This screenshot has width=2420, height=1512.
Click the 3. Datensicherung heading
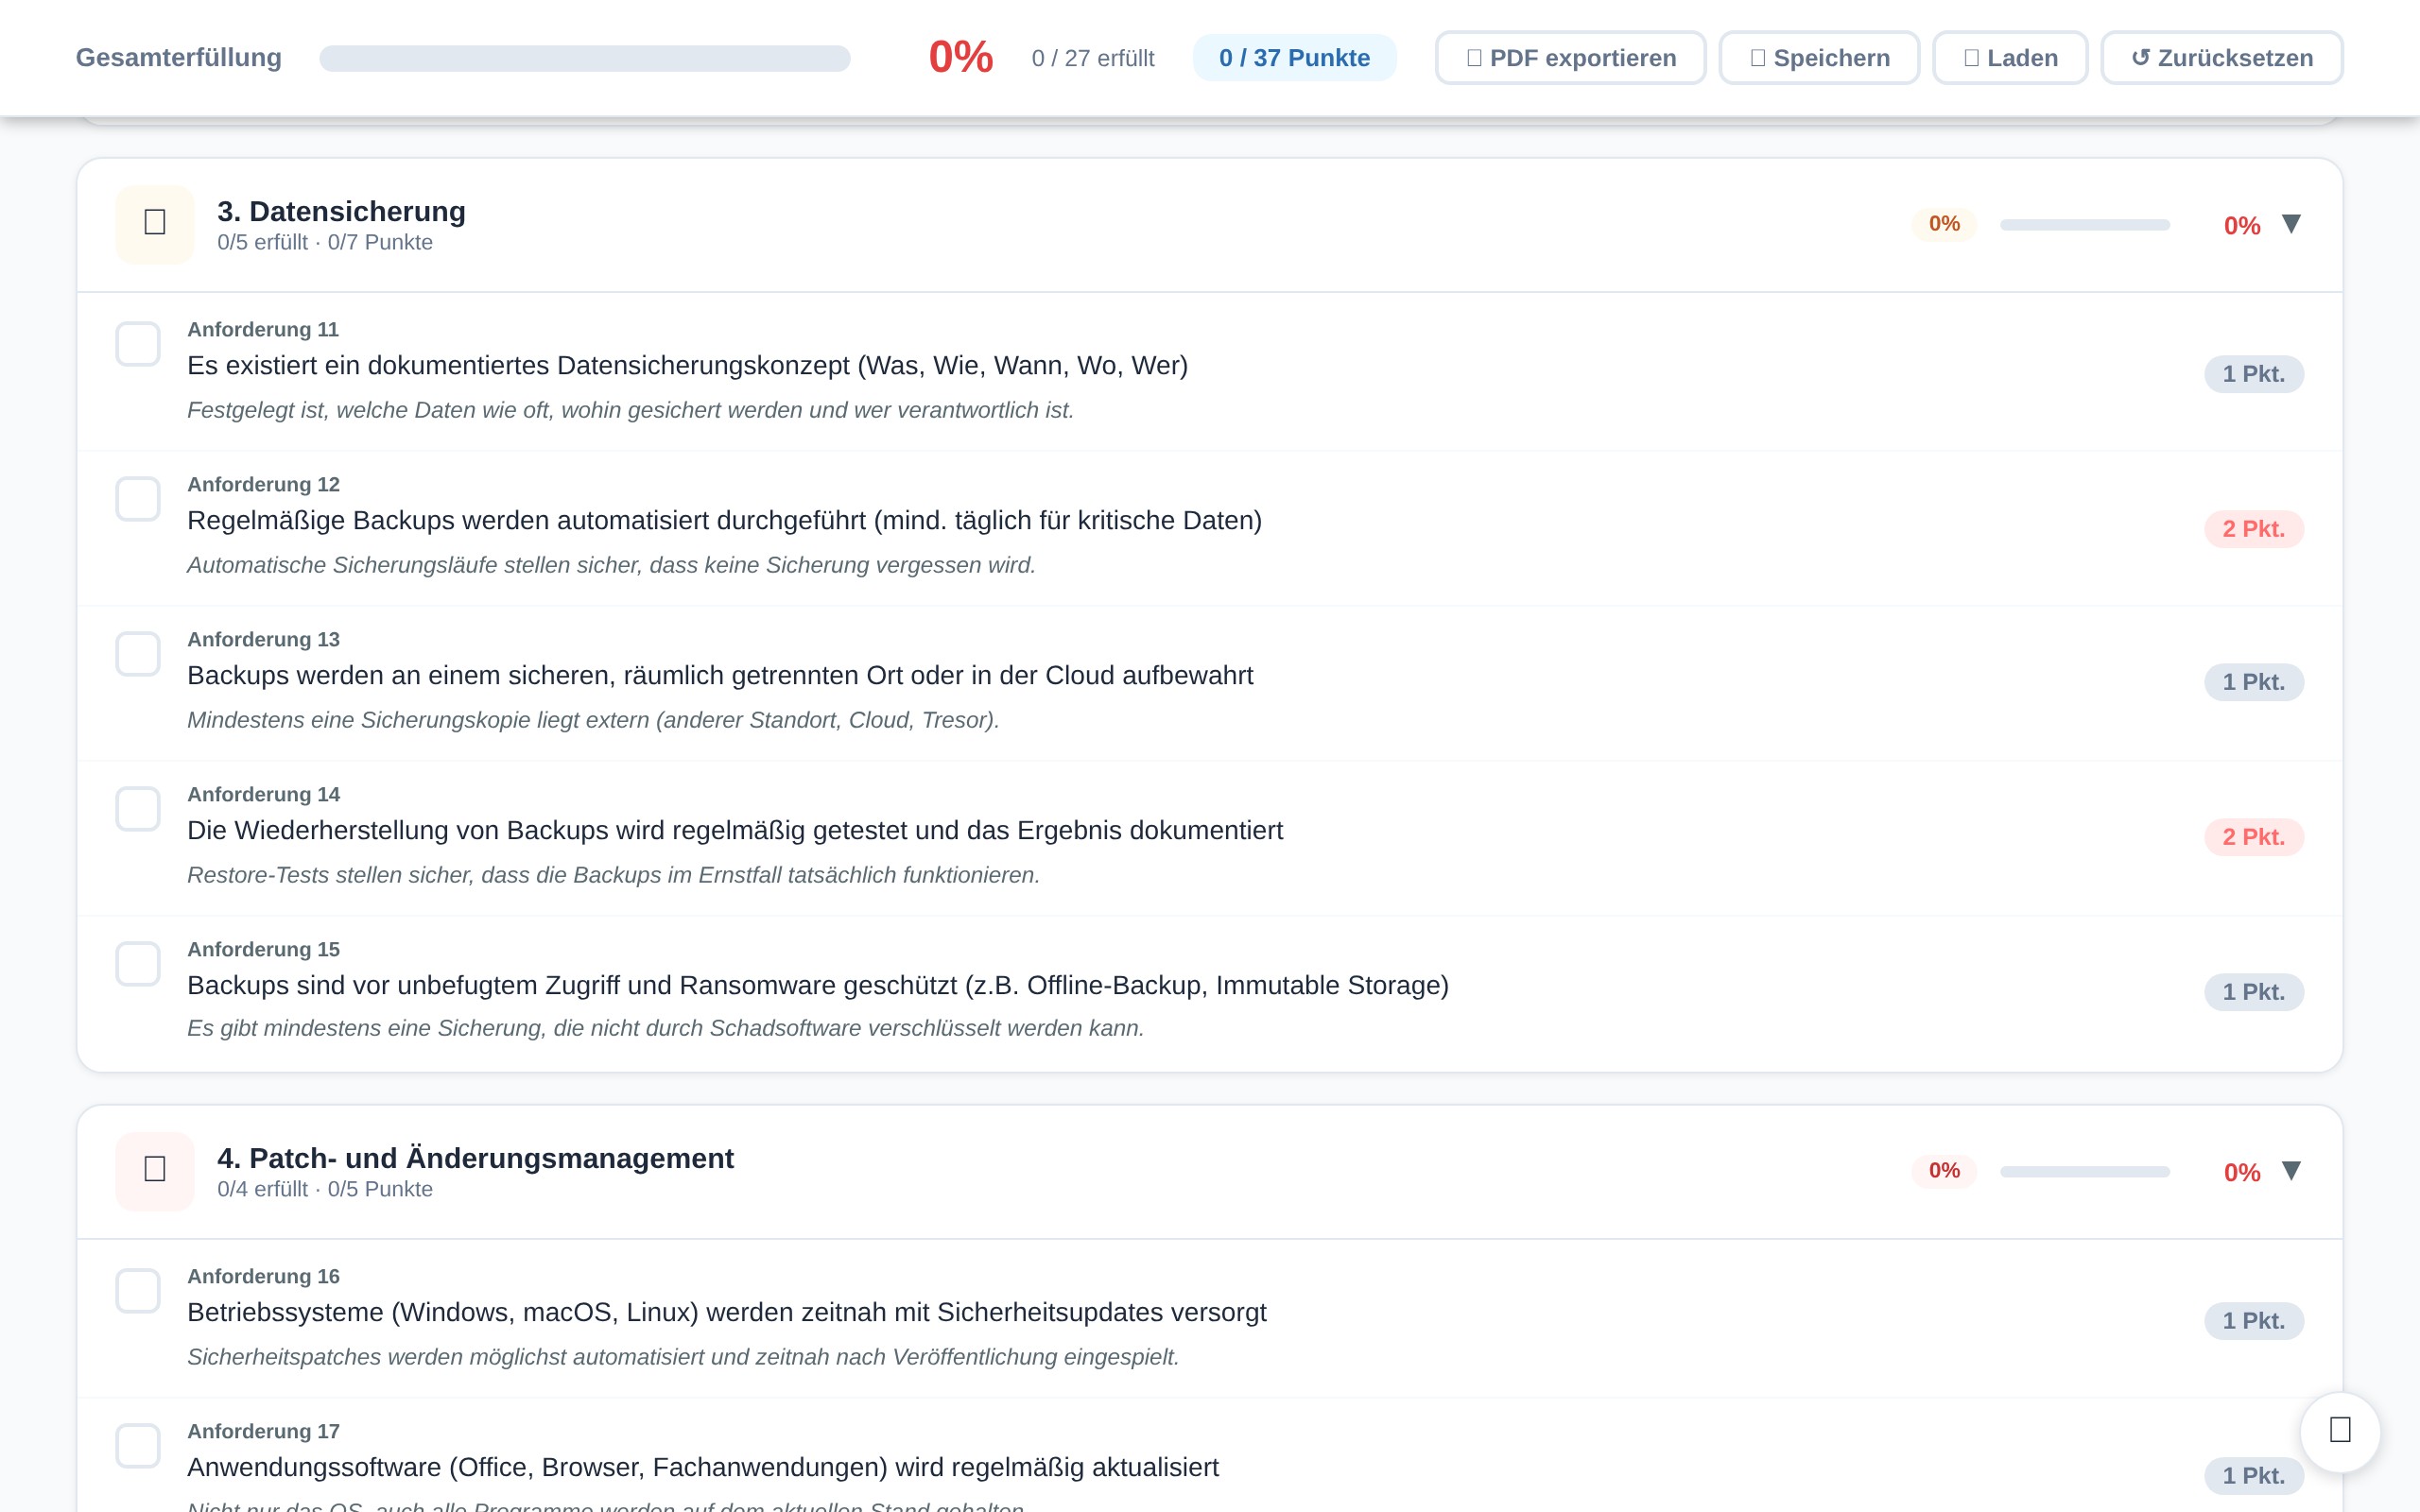point(341,211)
